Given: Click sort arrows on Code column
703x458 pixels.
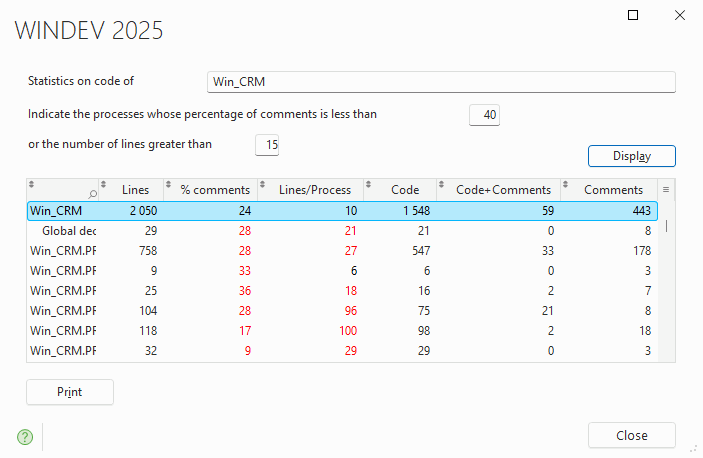Looking at the screenshot, I should 369,184.
